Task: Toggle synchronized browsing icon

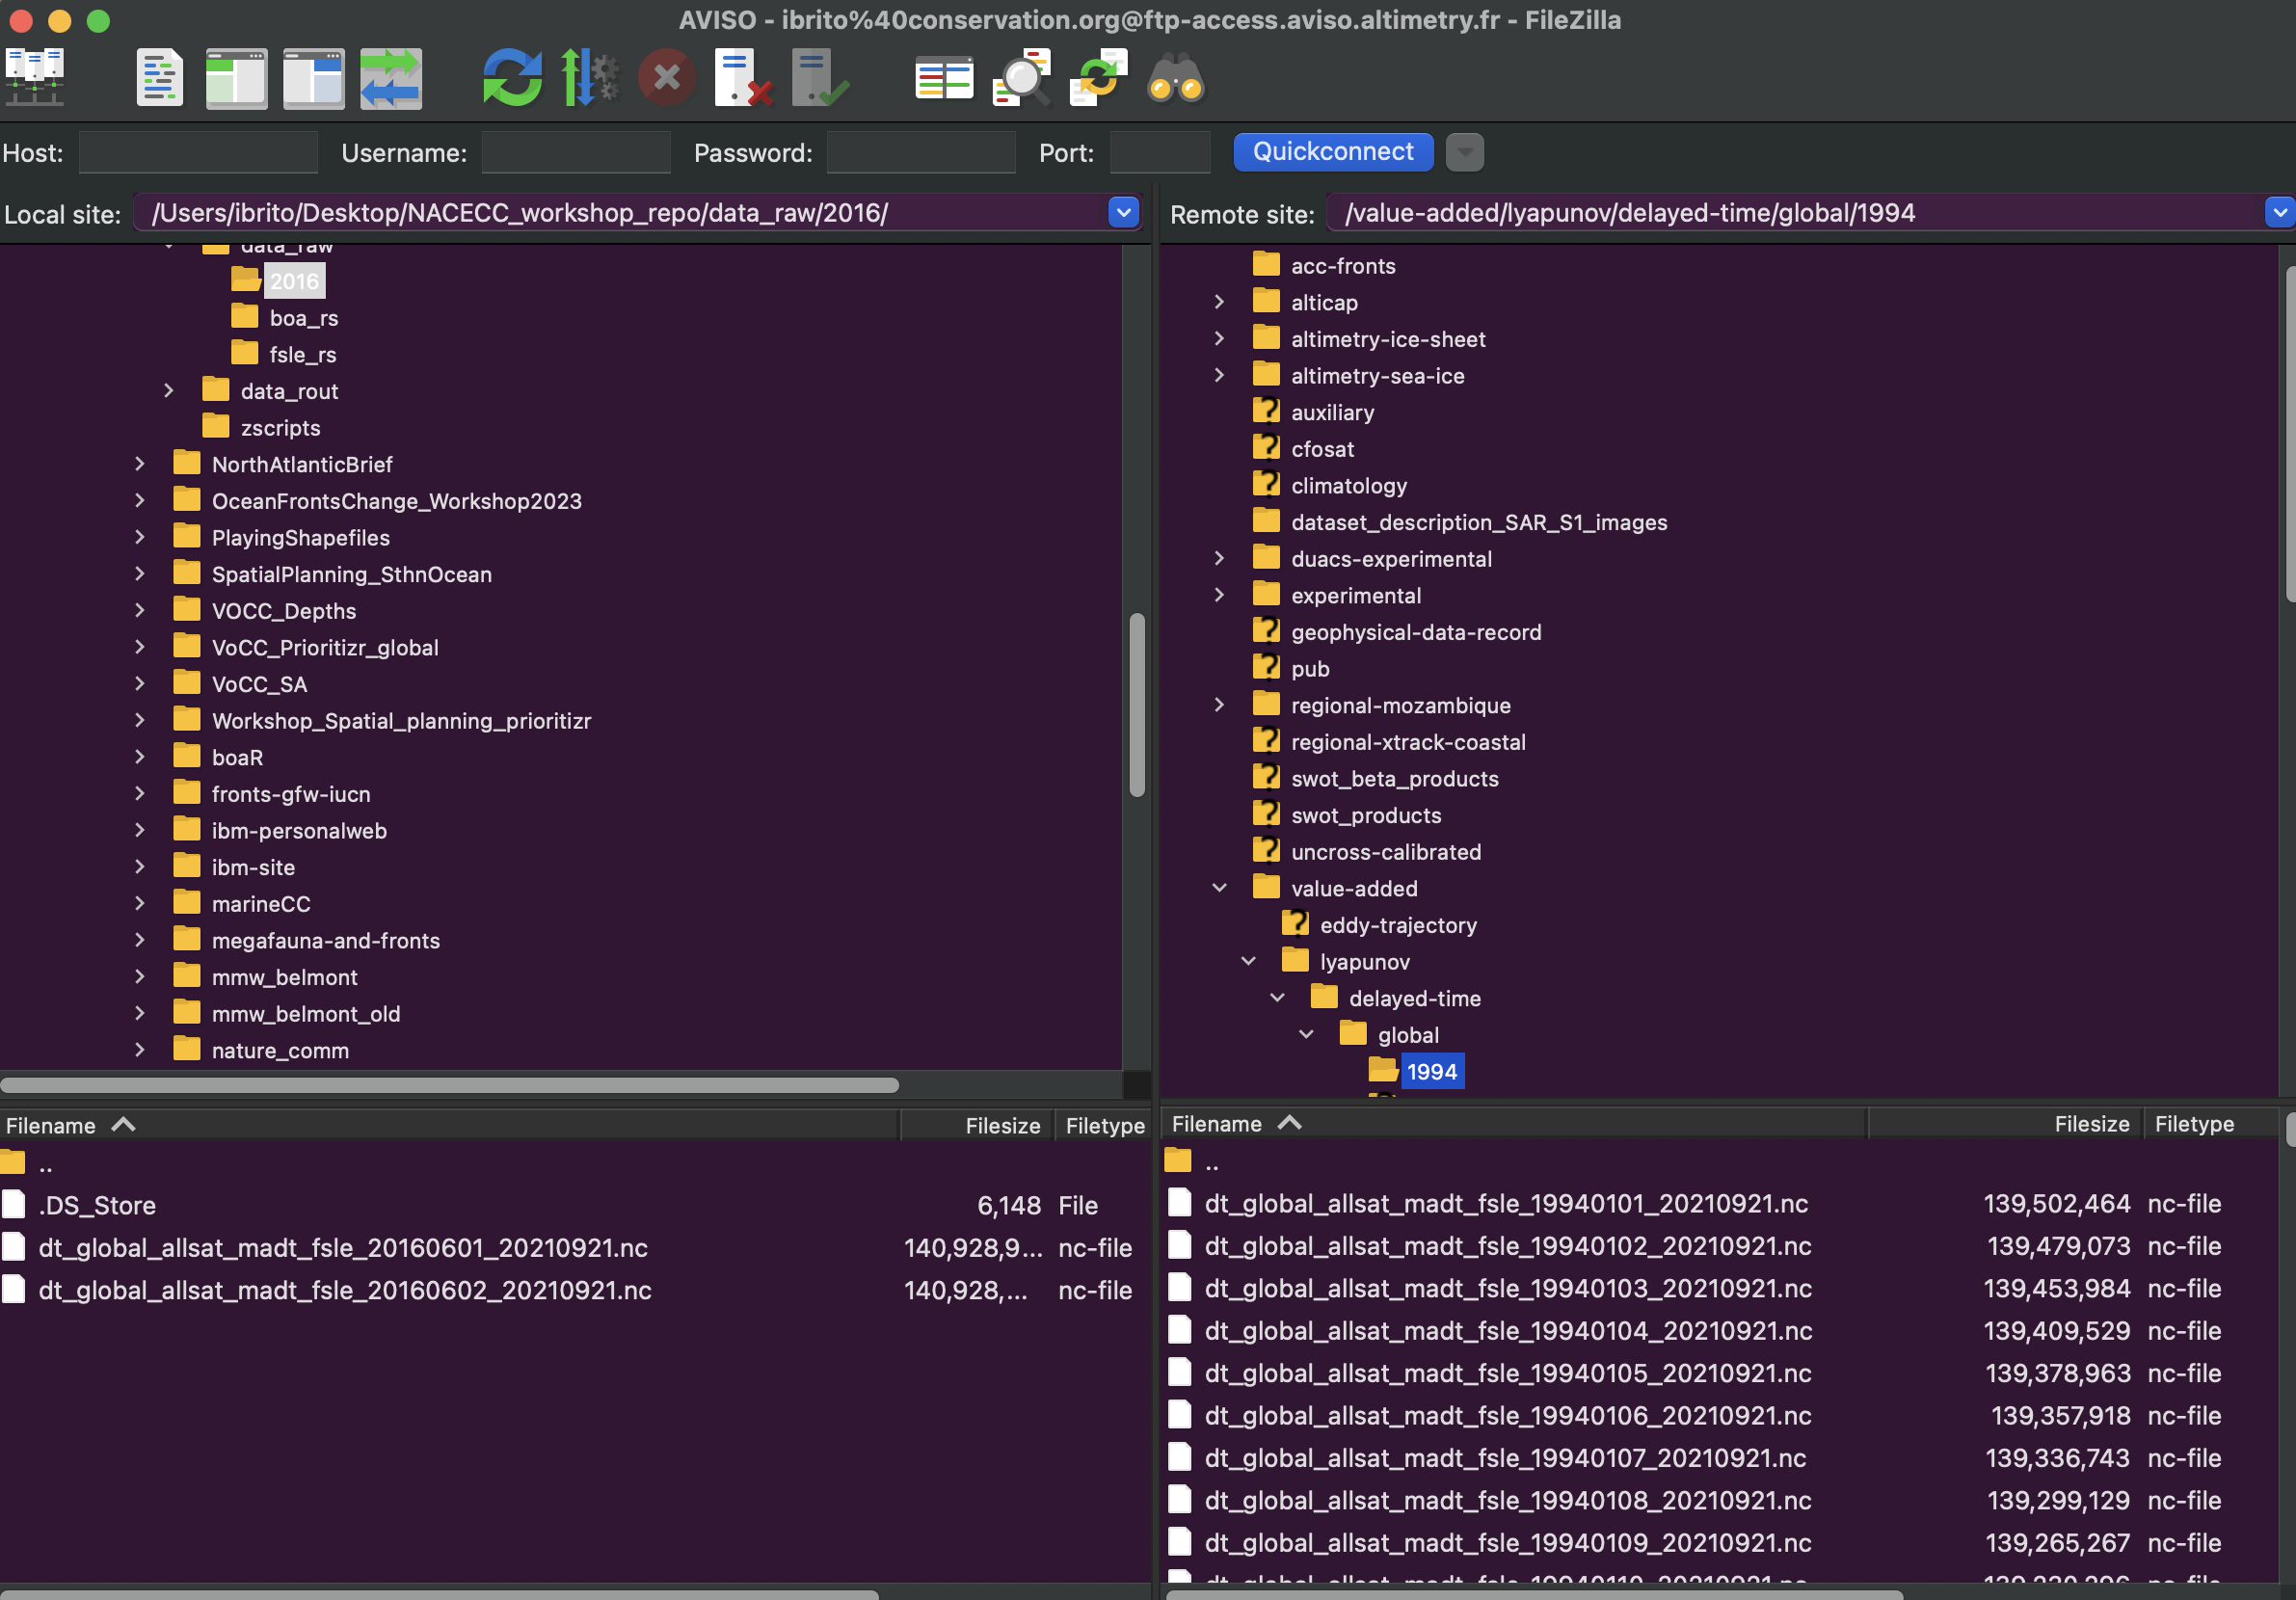Action: point(1098,77)
